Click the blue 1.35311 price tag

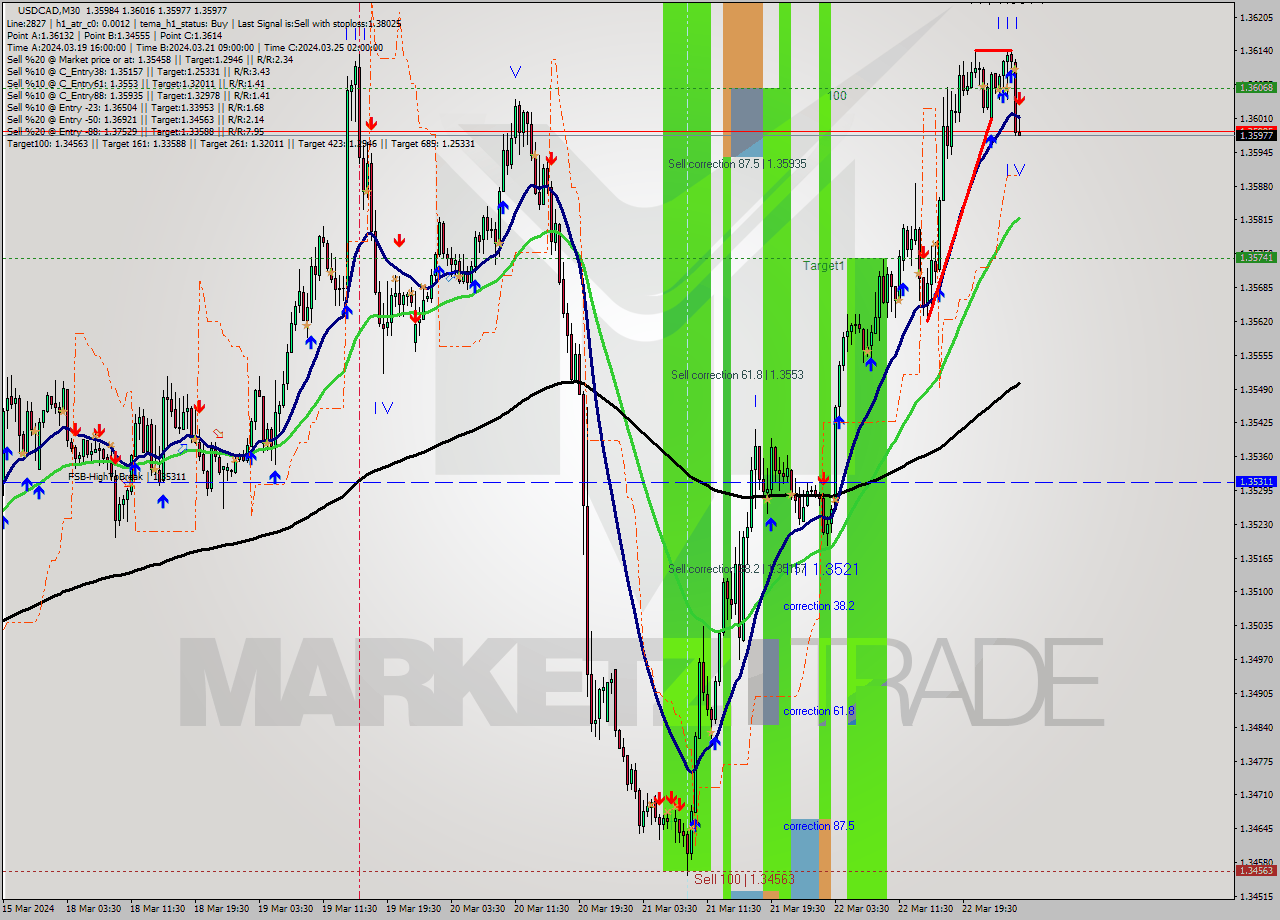[1256, 481]
